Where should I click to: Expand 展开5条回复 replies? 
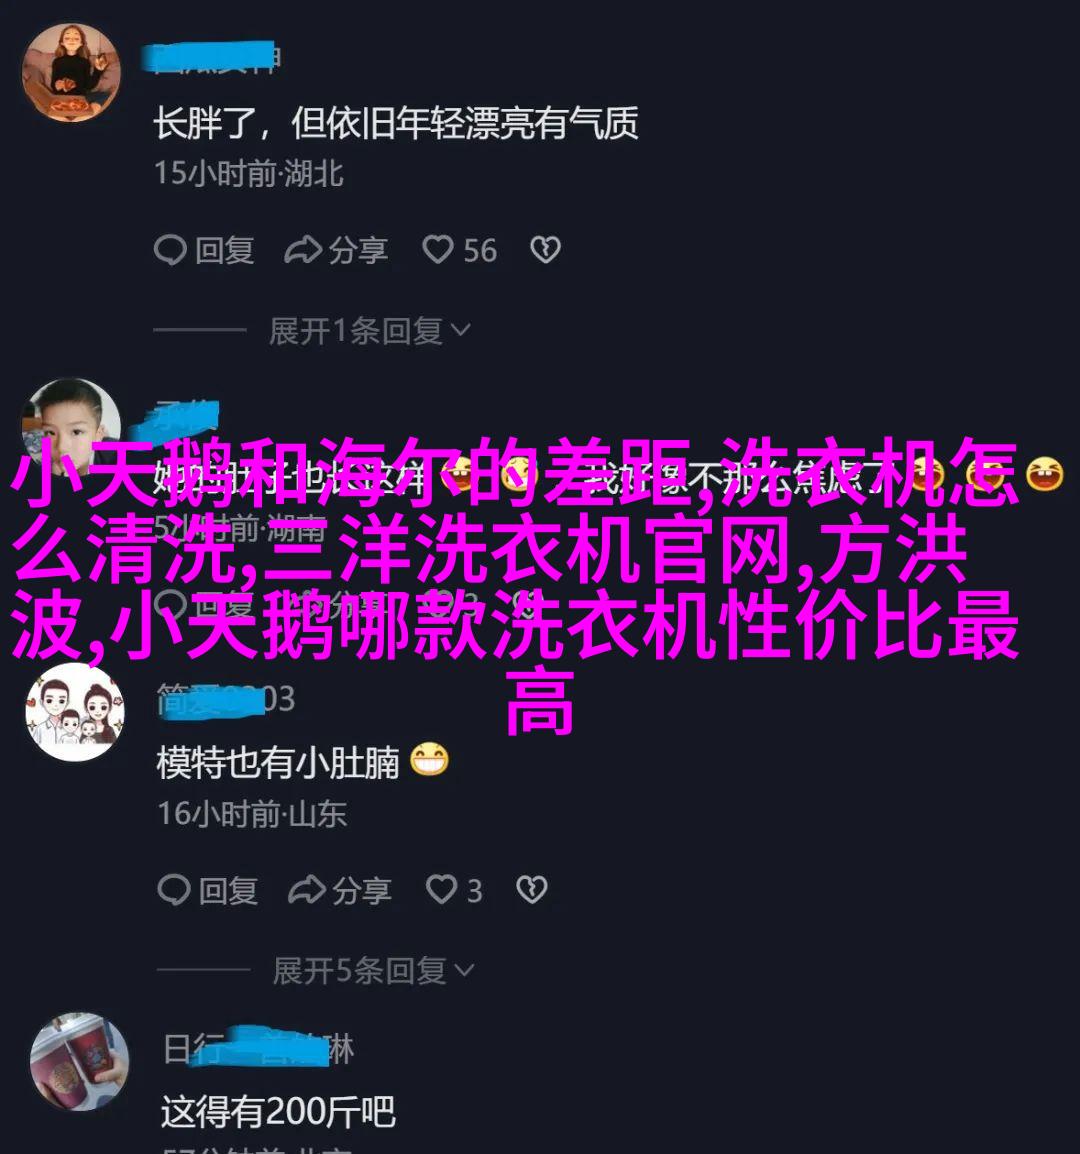[374, 971]
